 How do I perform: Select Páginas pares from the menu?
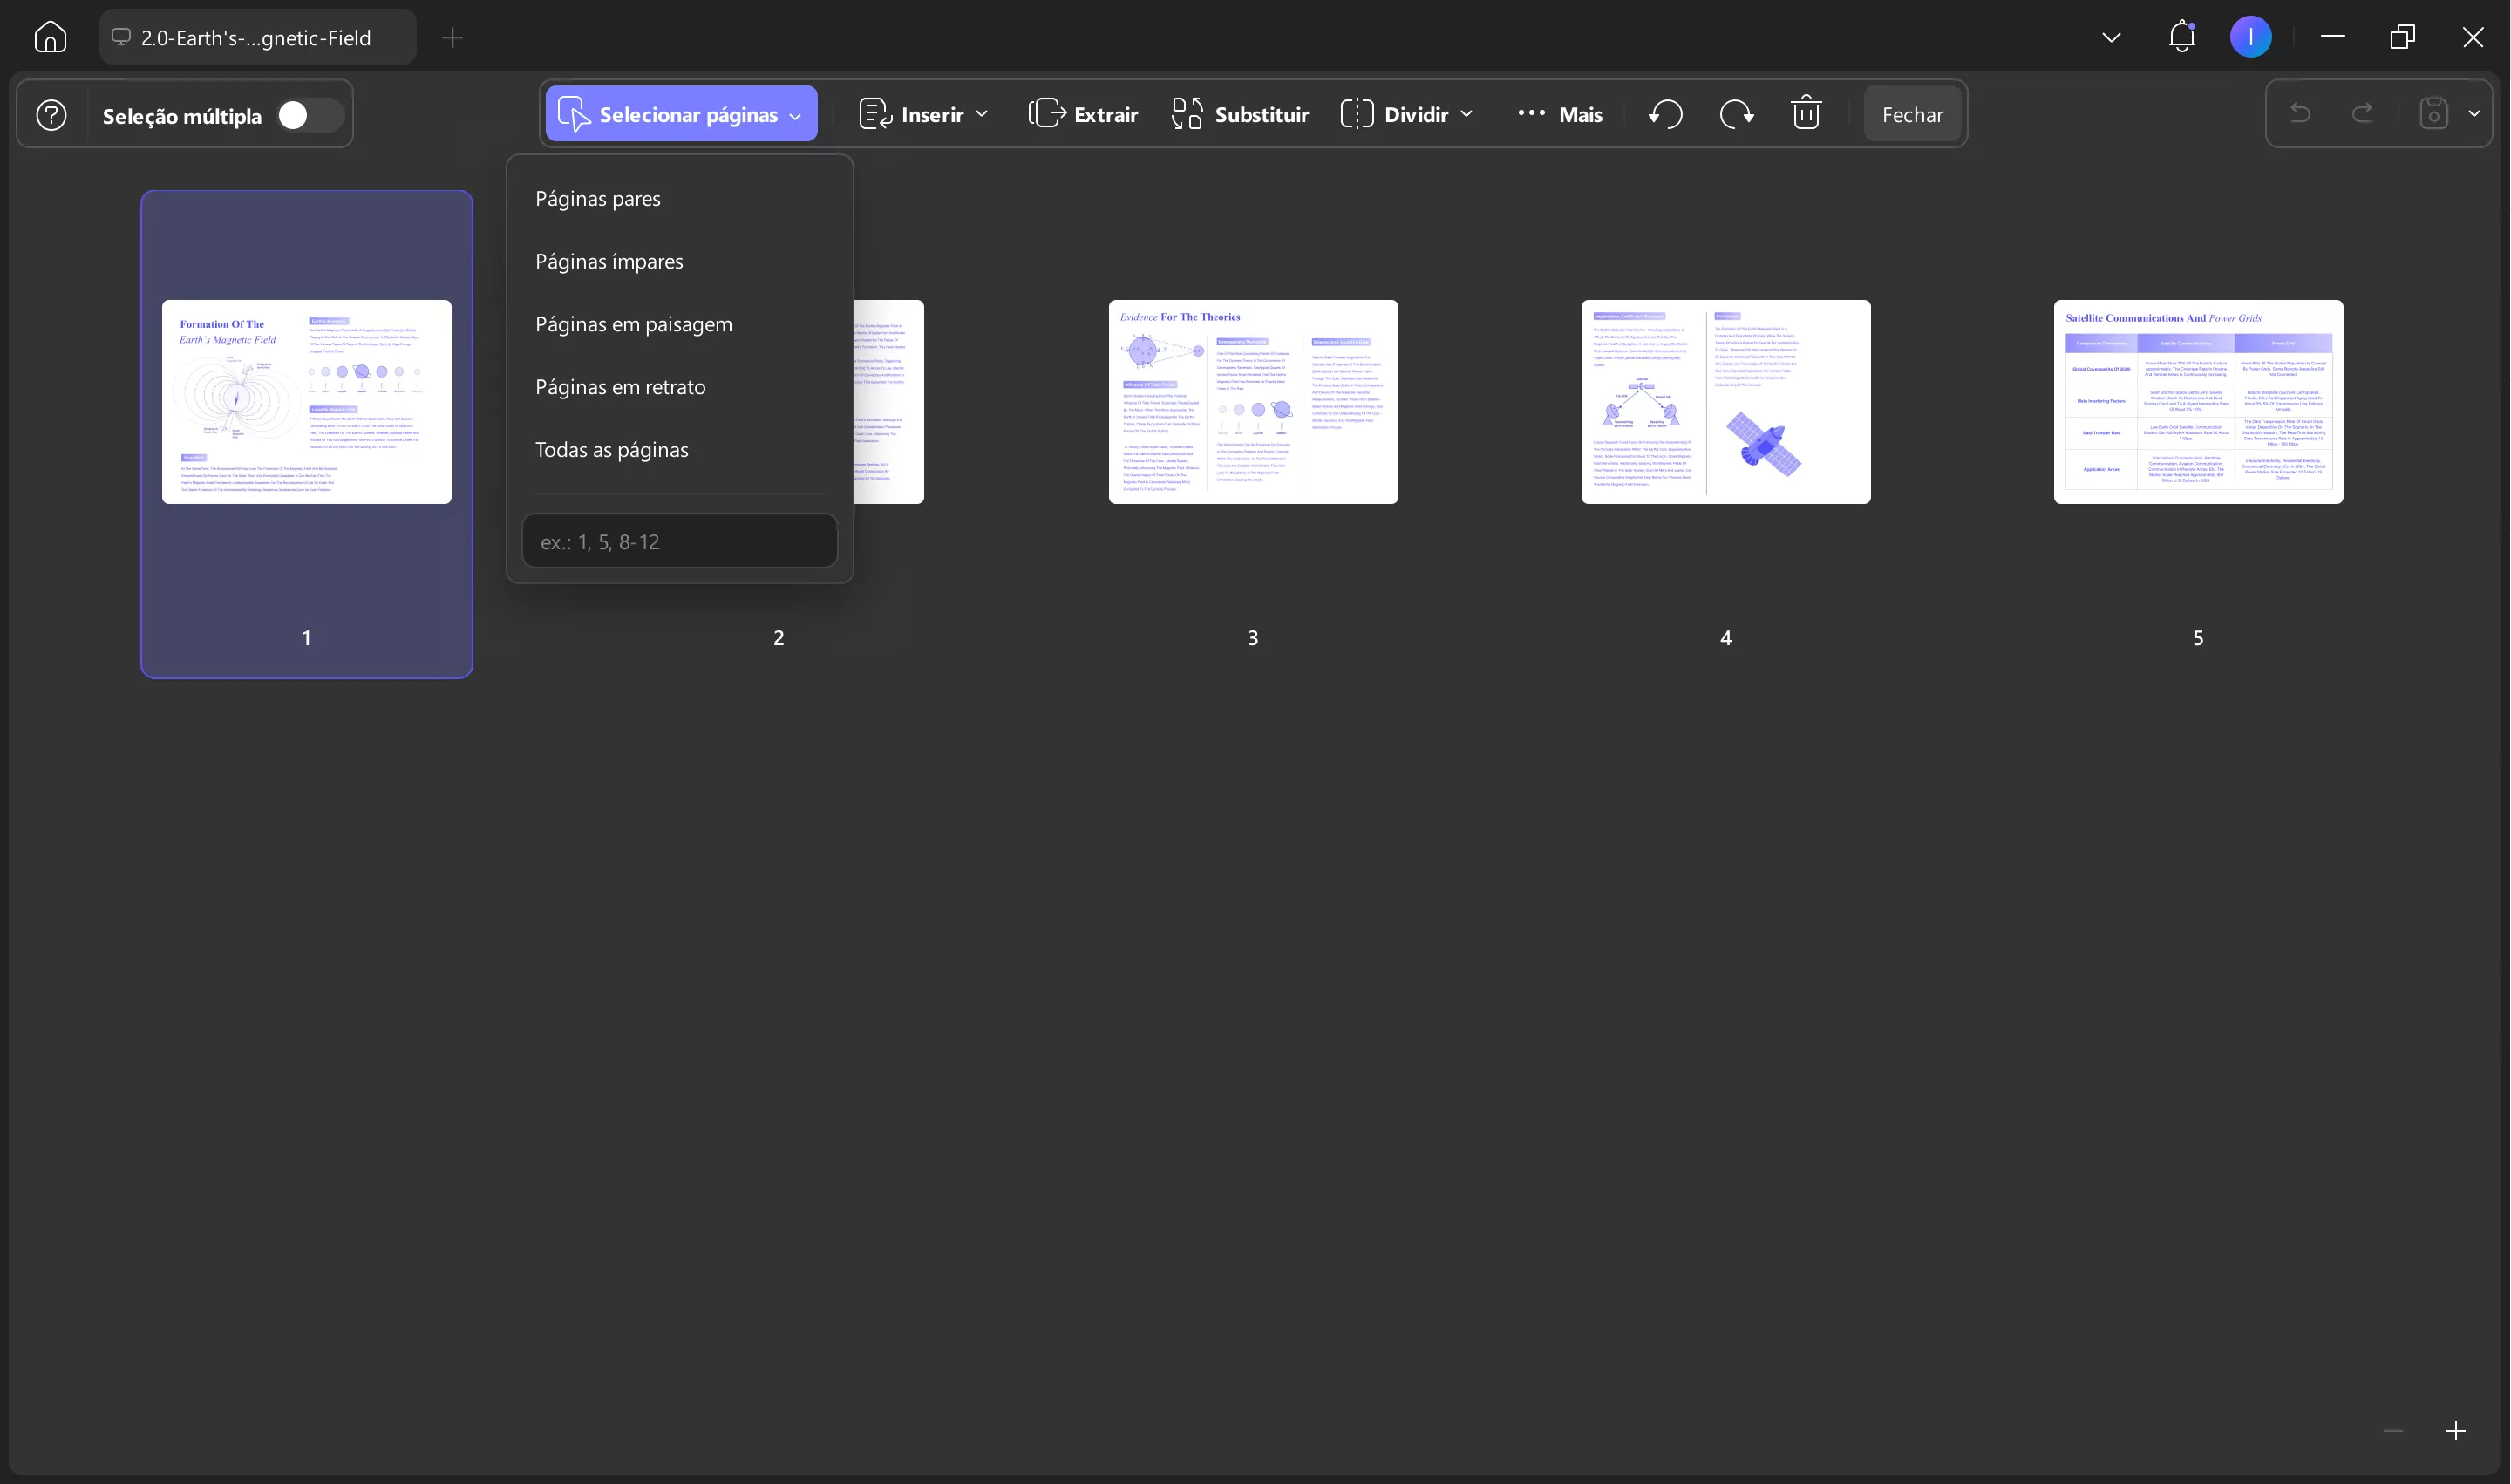(597, 198)
